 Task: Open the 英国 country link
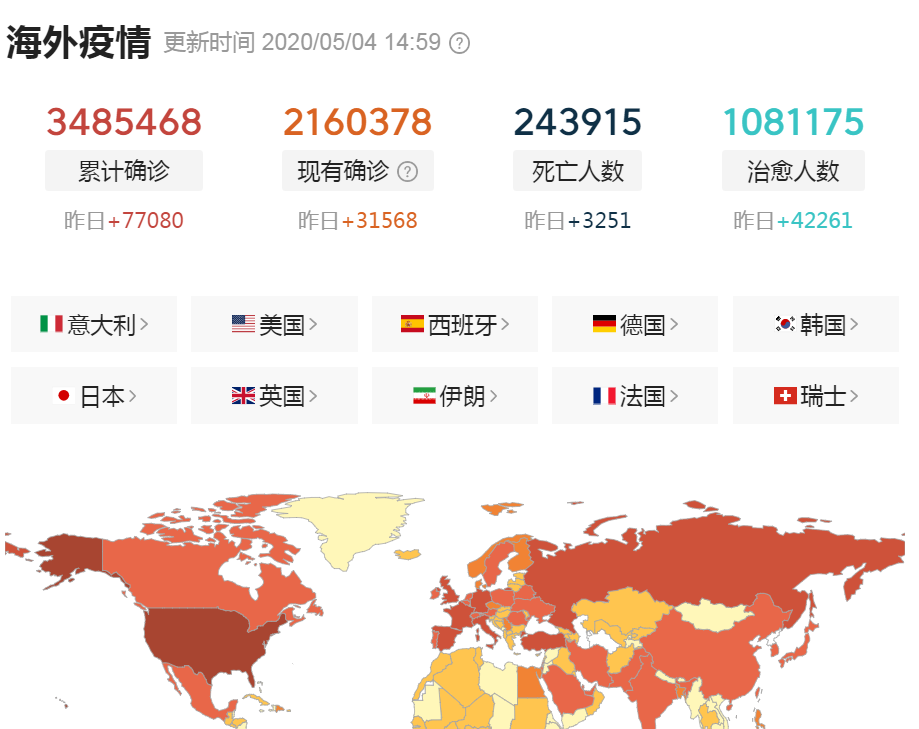(x=274, y=396)
